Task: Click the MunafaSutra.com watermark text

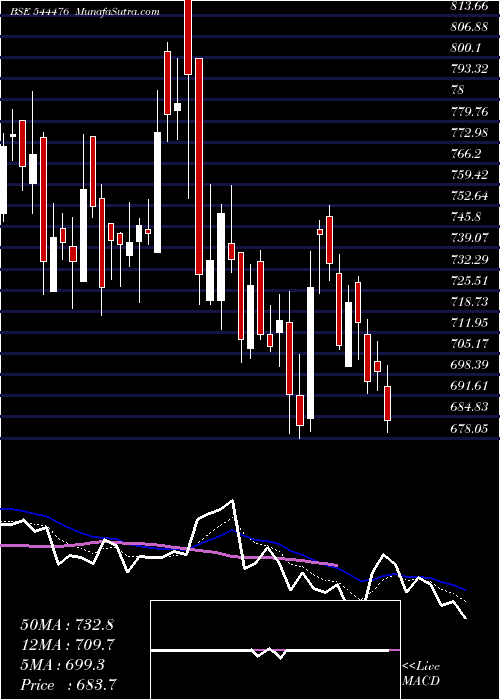Action: tap(117, 12)
